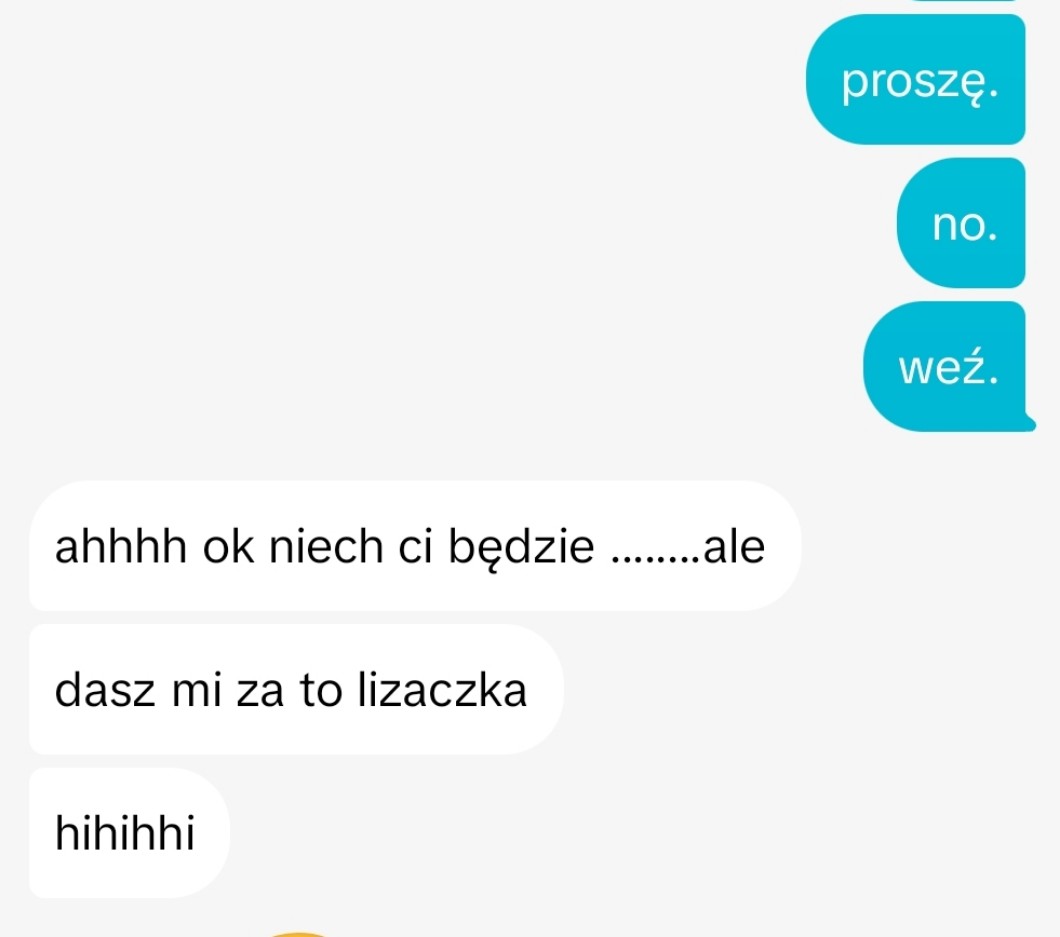This screenshot has width=1060, height=937.
Task: Tap the word "ale" ending the first white bubble
Action: click(x=734, y=546)
